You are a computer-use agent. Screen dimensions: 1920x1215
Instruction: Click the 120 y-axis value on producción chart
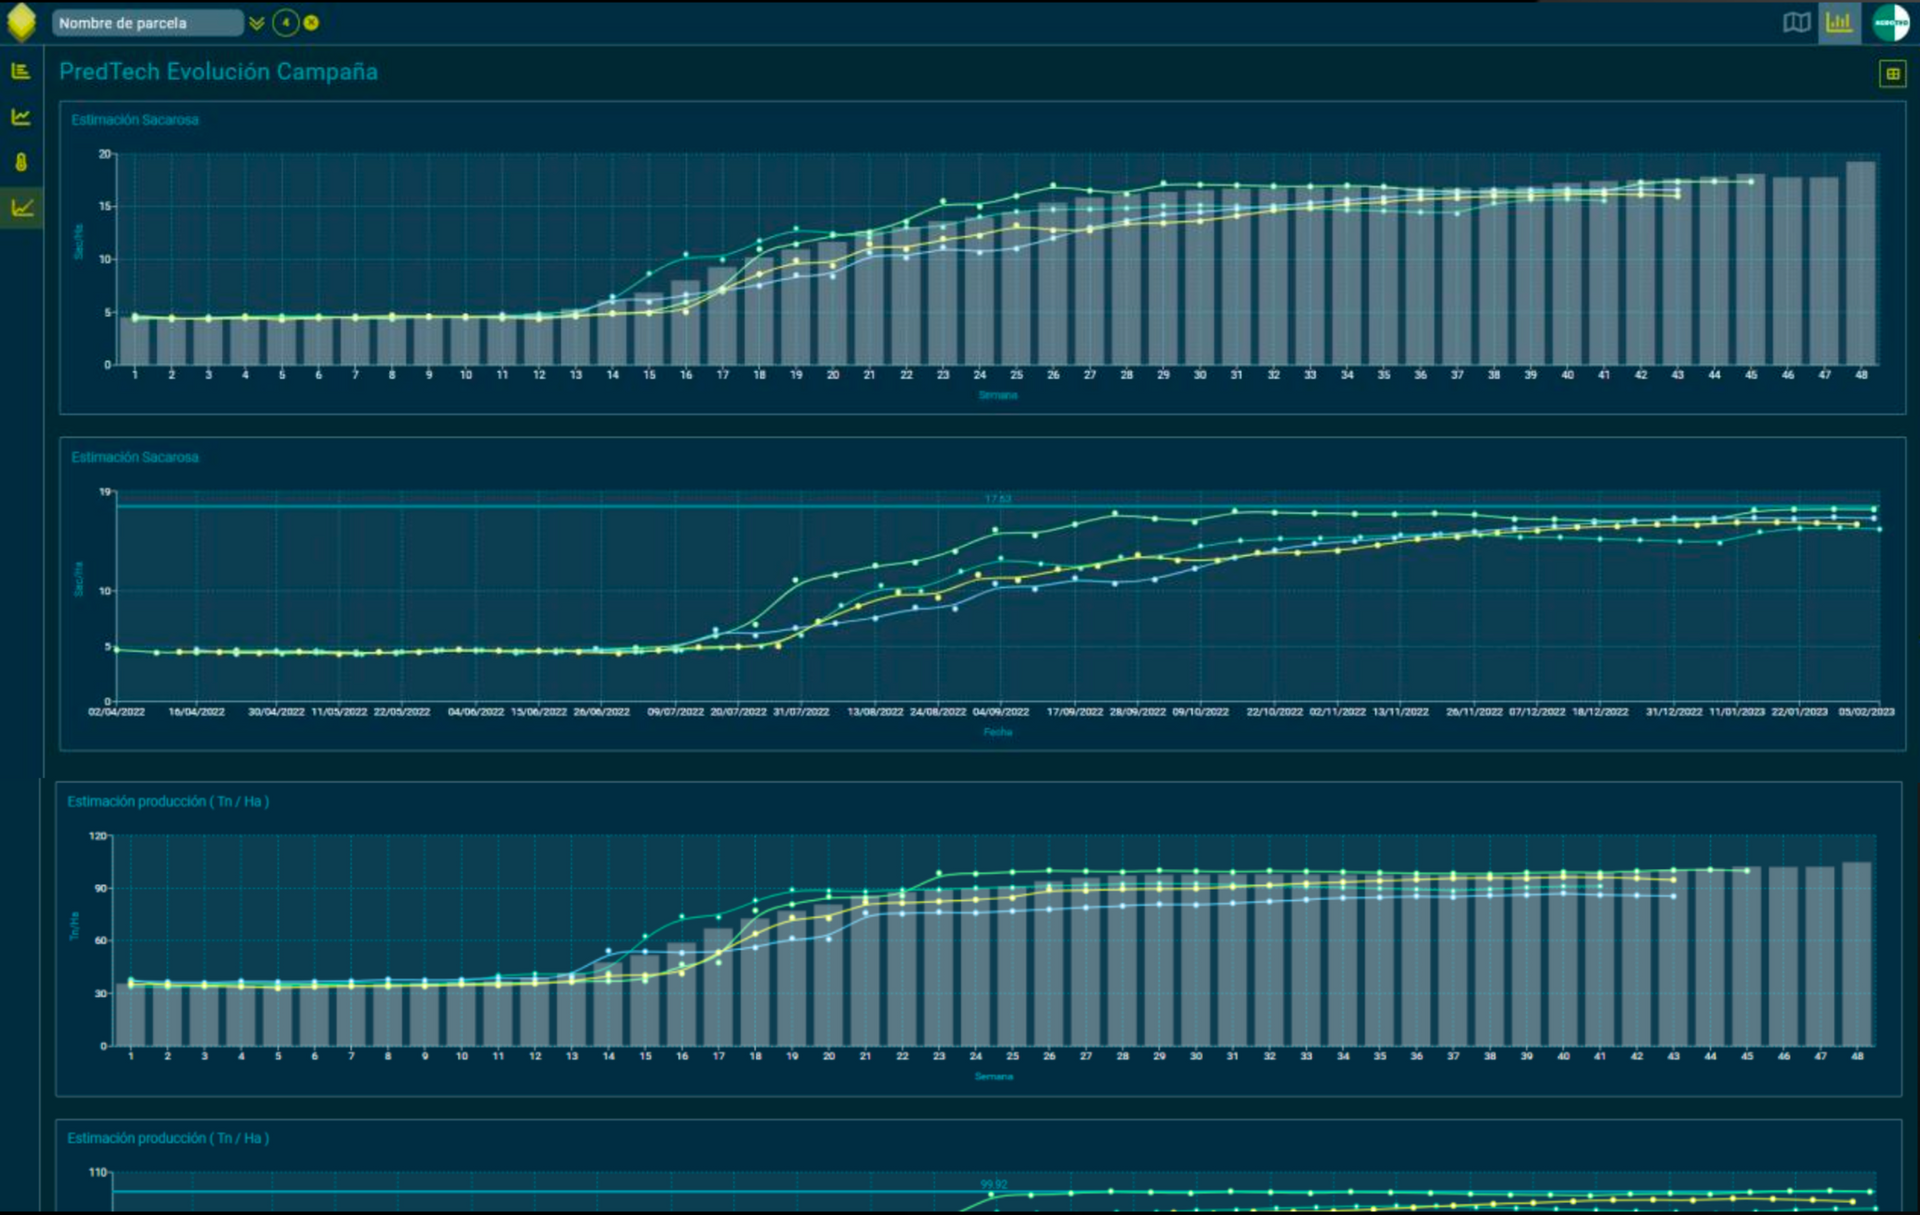[x=98, y=836]
